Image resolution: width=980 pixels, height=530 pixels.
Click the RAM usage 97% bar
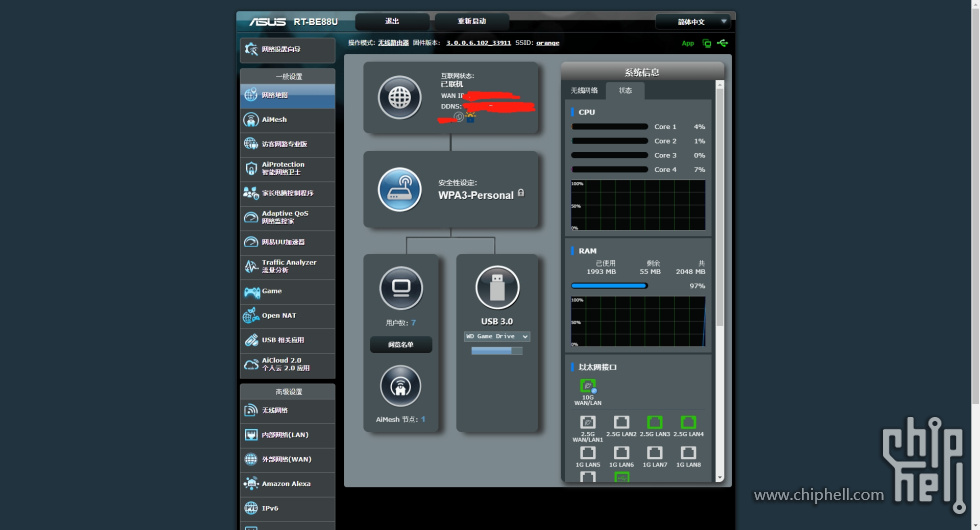pos(609,286)
